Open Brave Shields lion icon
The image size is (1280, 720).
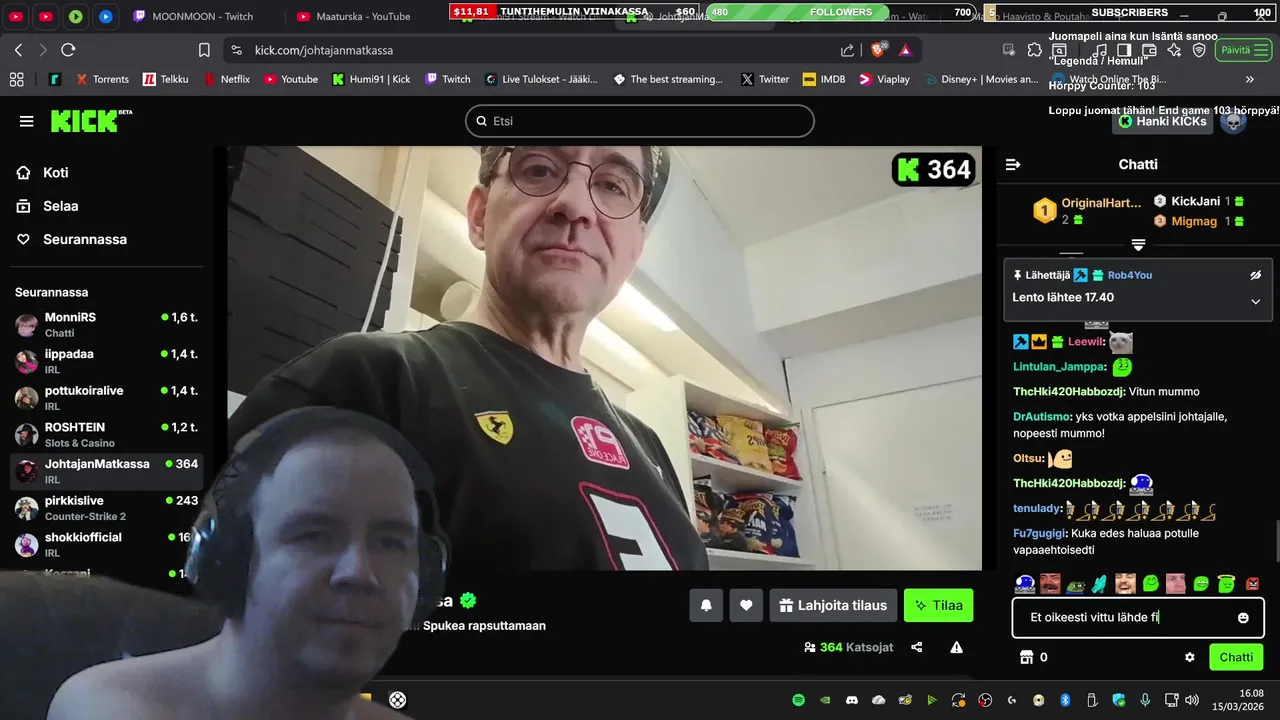click(x=880, y=50)
